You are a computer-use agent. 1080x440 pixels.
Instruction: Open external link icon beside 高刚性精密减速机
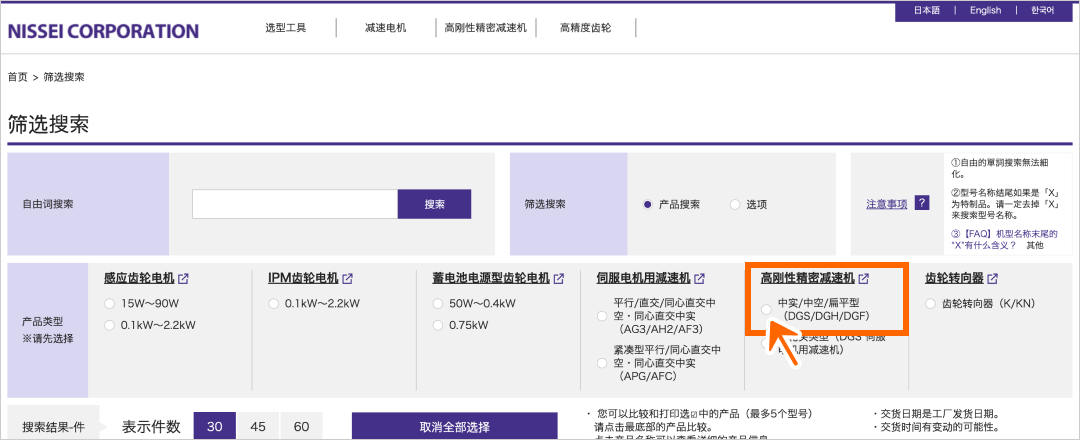coord(864,278)
